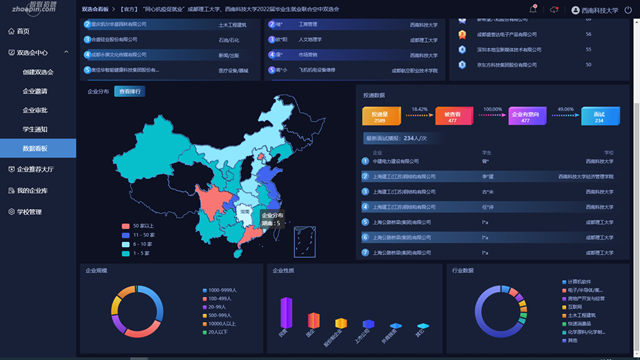The width and height of the screenshot is (640, 360).
Task: Open the notification bell icon
Action: tap(533, 9)
